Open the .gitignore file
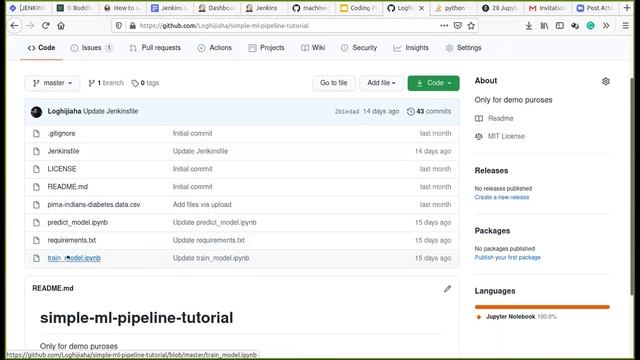640x360 pixels. 61,133
